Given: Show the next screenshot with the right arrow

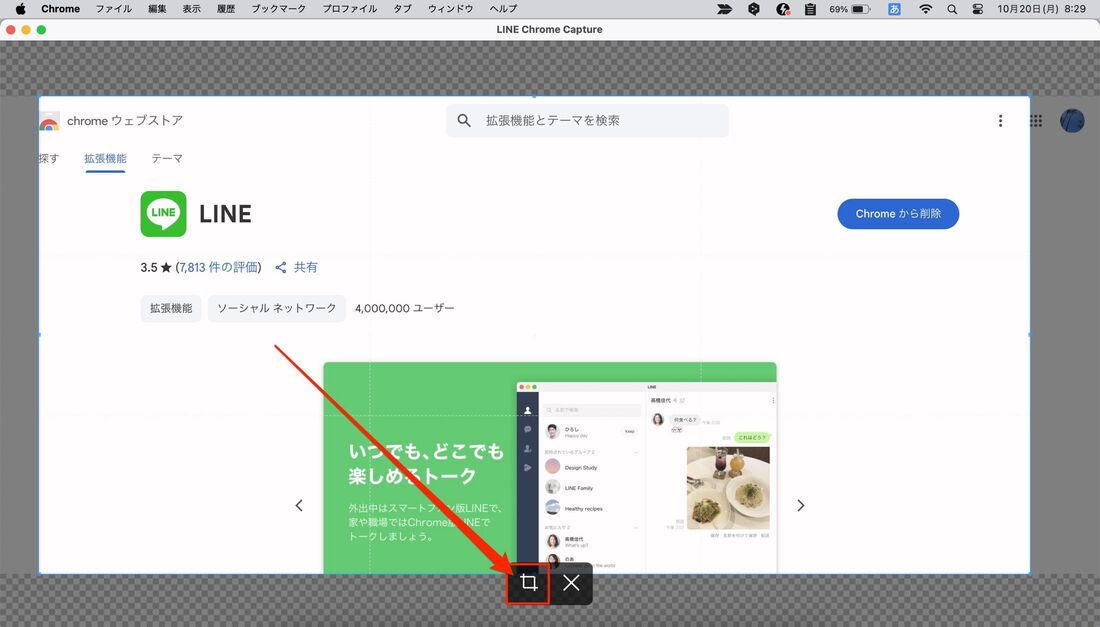Looking at the screenshot, I should [800, 505].
